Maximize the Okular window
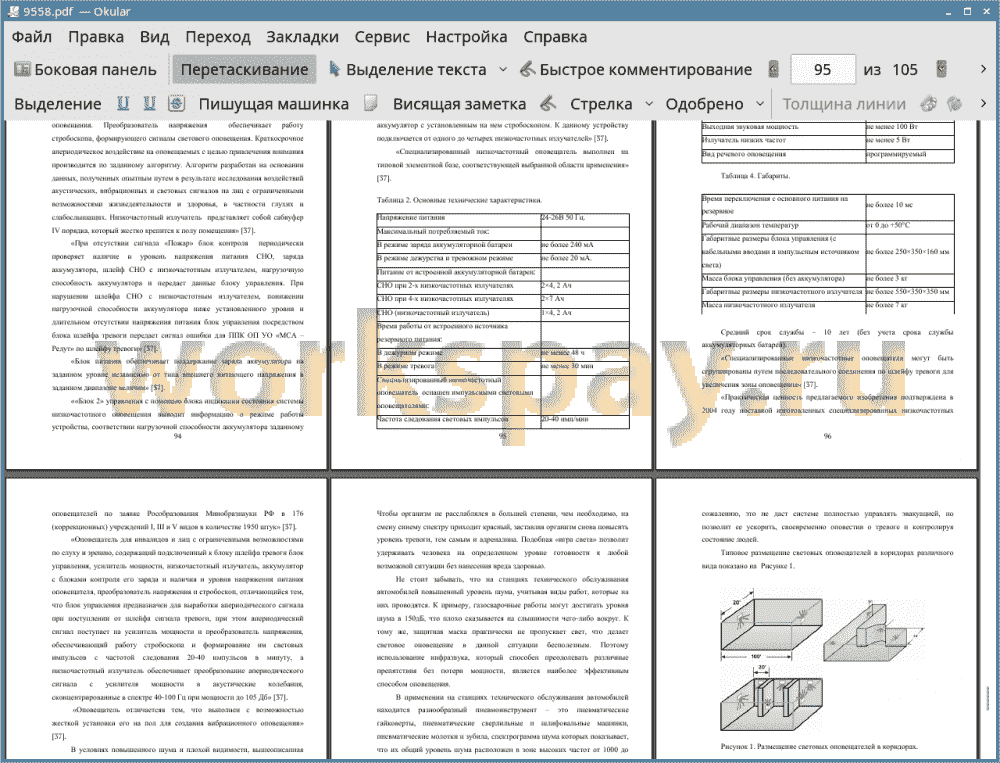The image size is (1000, 763). point(967,11)
